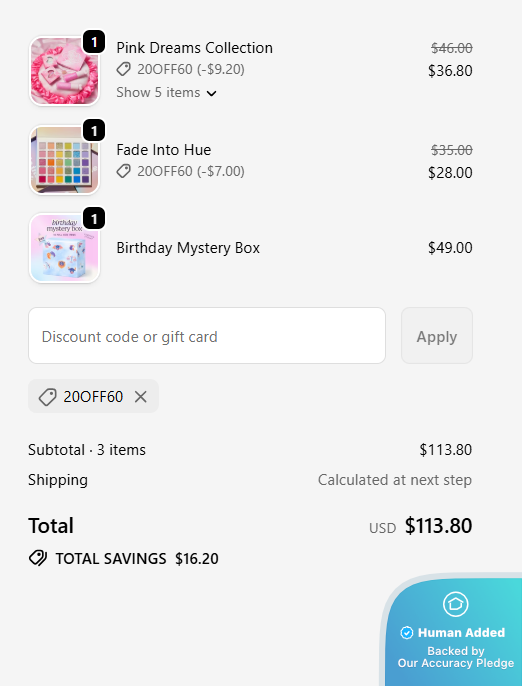Image resolution: width=522 pixels, height=686 pixels.
Task: Click the Total Savings tags icon
Action: tap(38, 558)
